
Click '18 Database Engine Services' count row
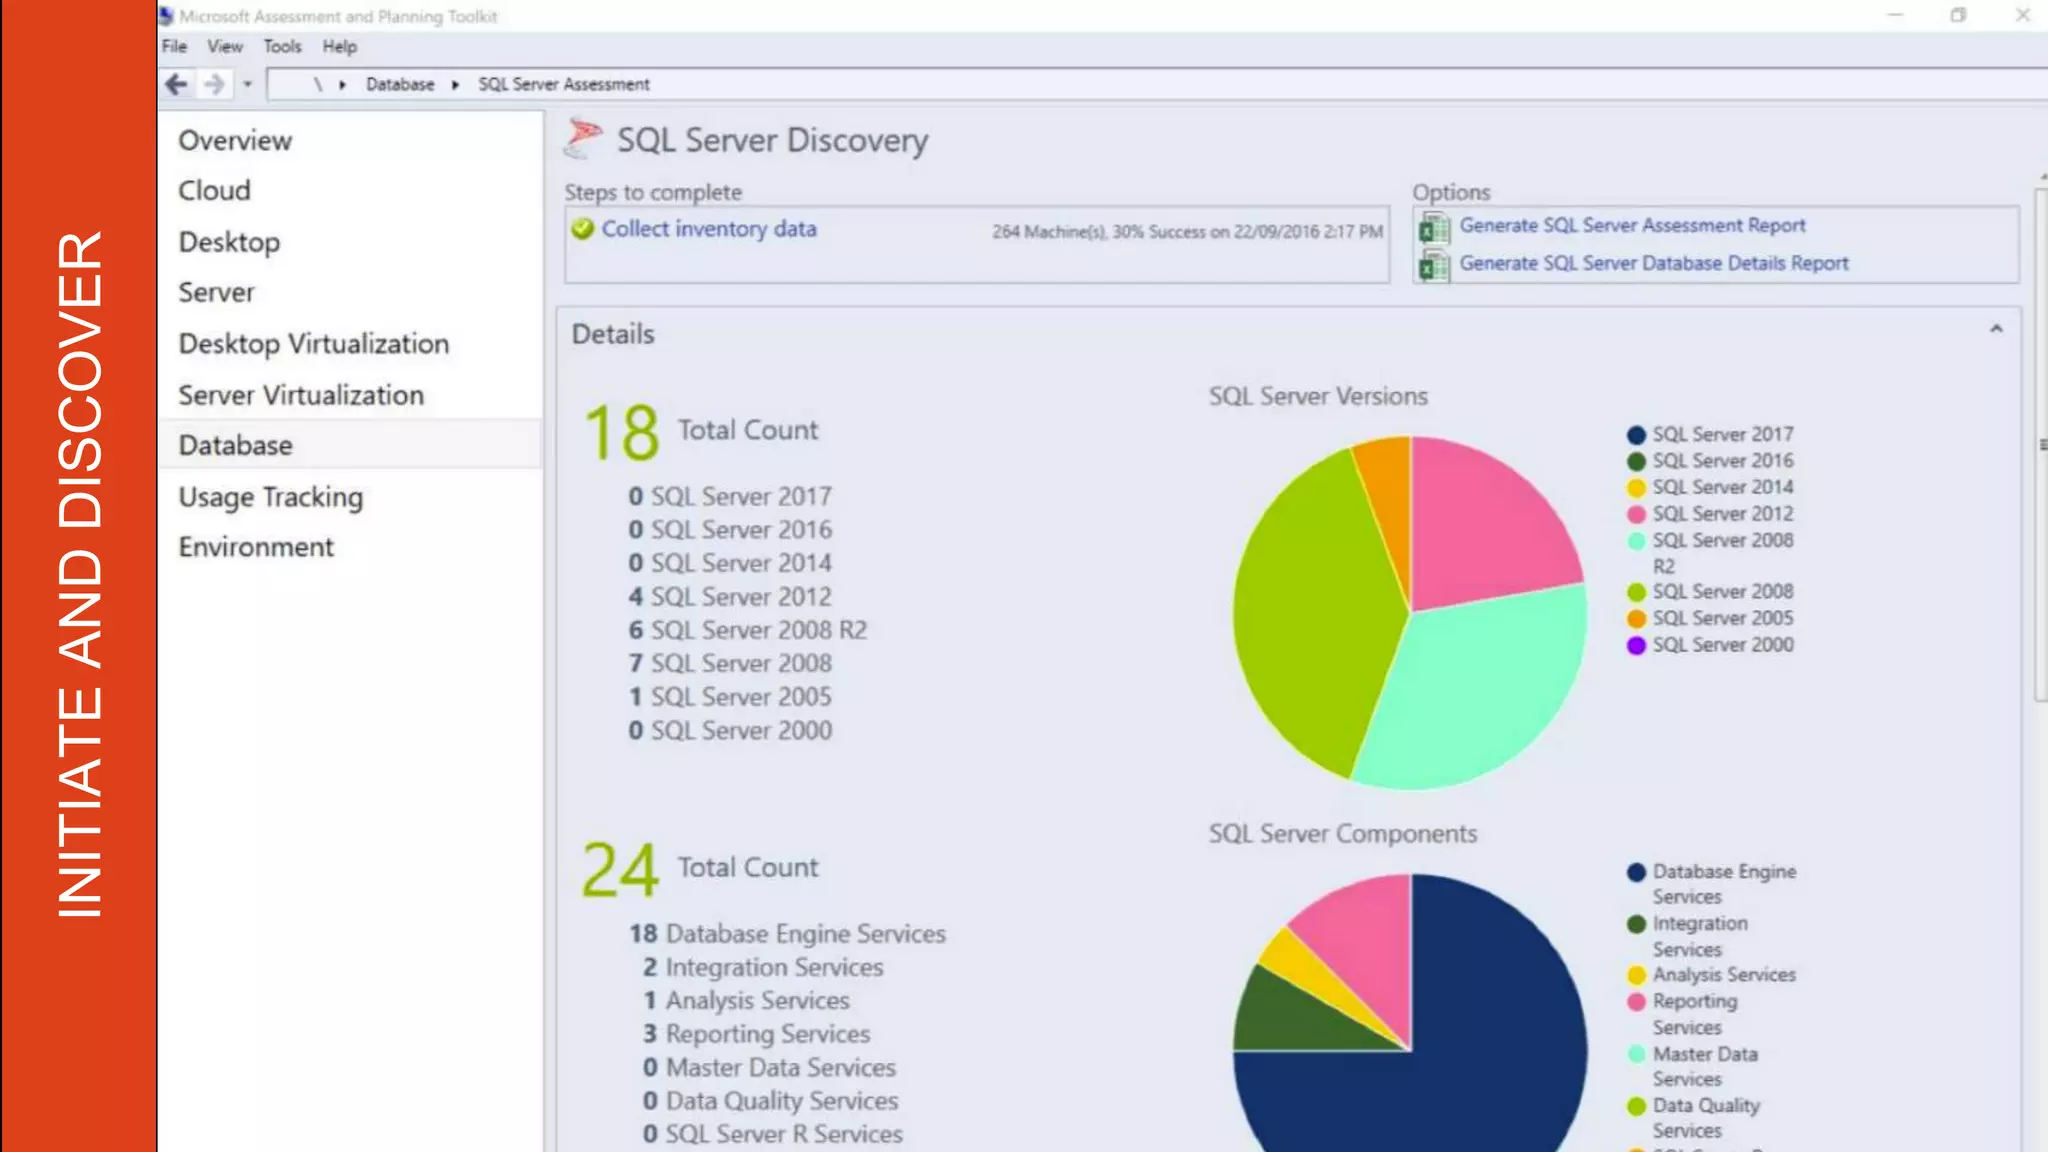(x=787, y=934)
